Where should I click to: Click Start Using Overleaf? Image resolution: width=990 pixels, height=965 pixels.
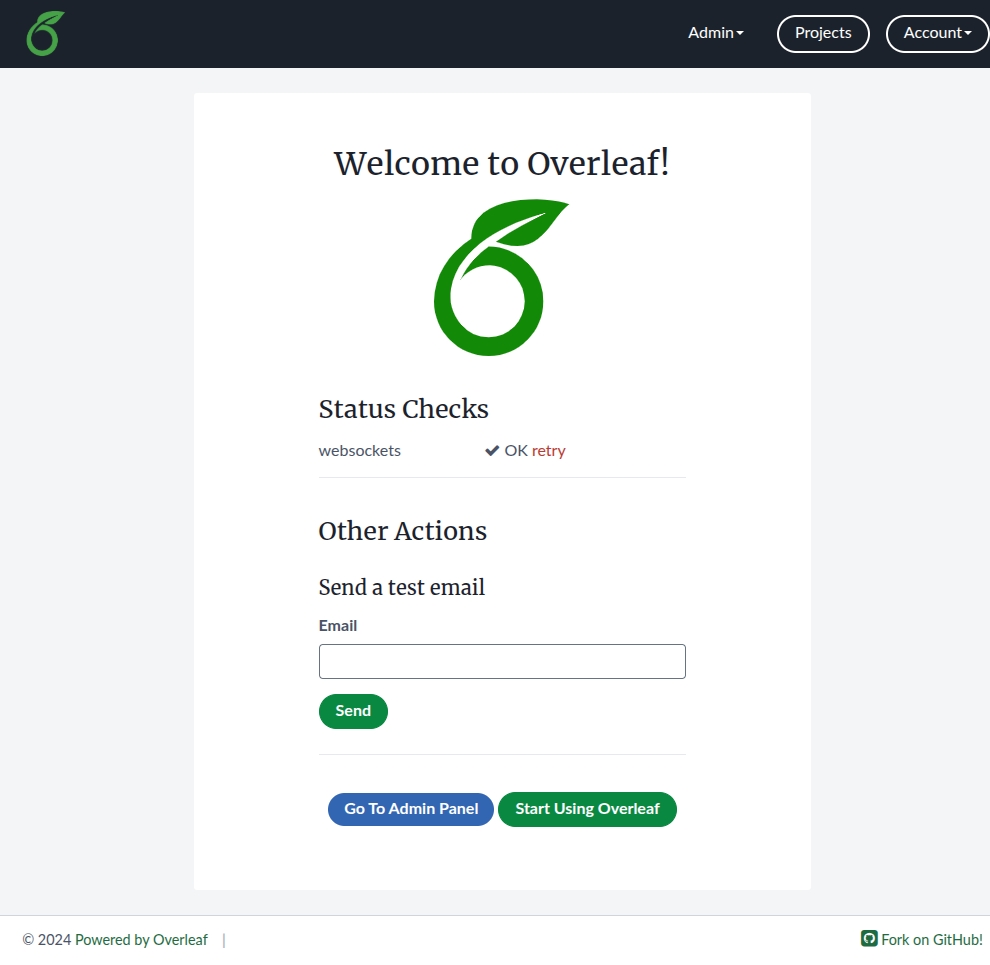click(587, 809)
